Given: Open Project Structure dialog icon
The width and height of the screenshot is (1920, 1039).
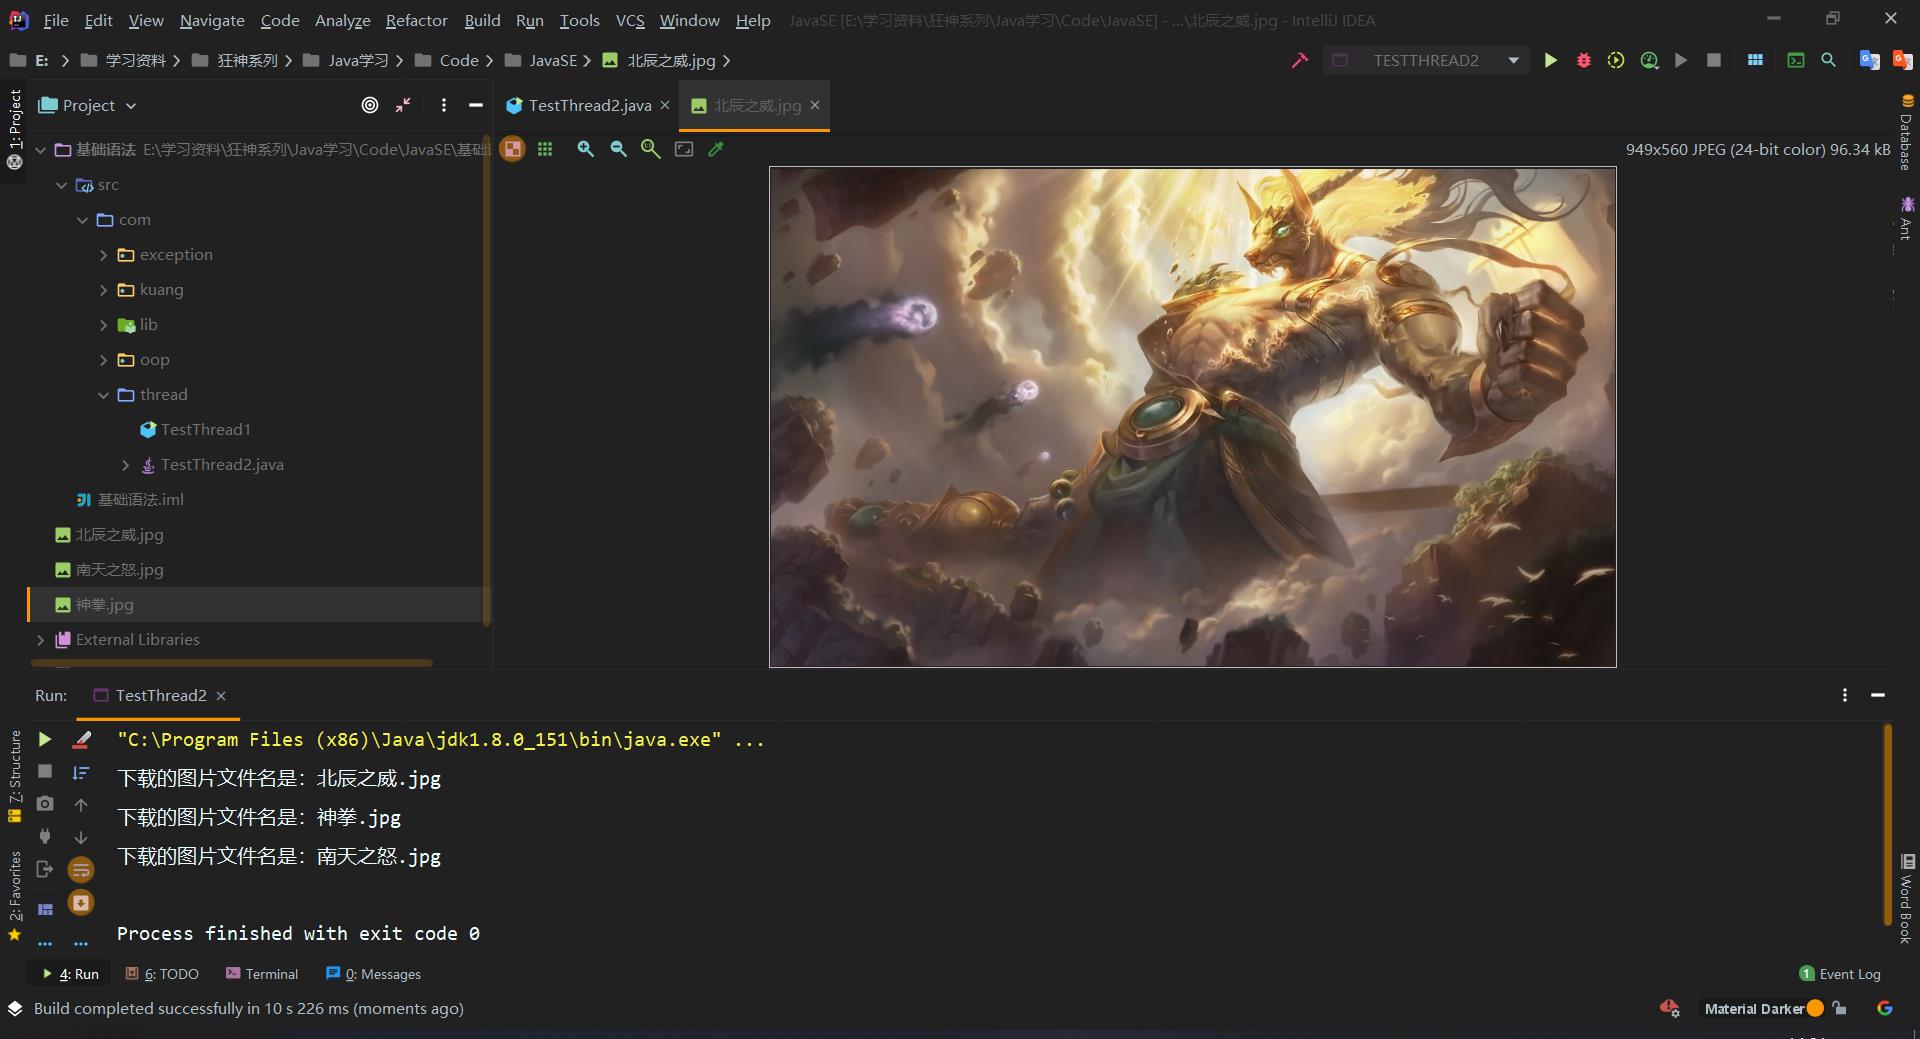Looking at the screenshot, I should (x=1755, y=60).
